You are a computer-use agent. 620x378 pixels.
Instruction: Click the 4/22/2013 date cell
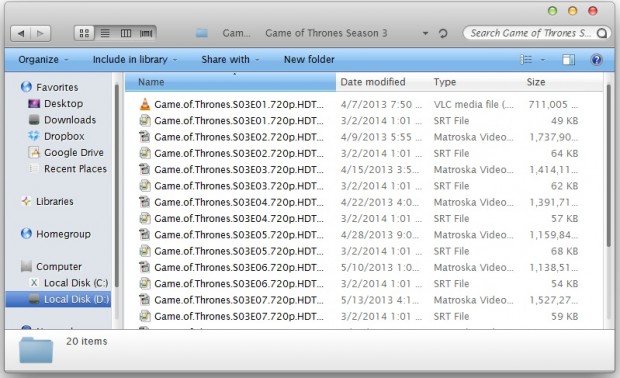[x=380, y=202]
